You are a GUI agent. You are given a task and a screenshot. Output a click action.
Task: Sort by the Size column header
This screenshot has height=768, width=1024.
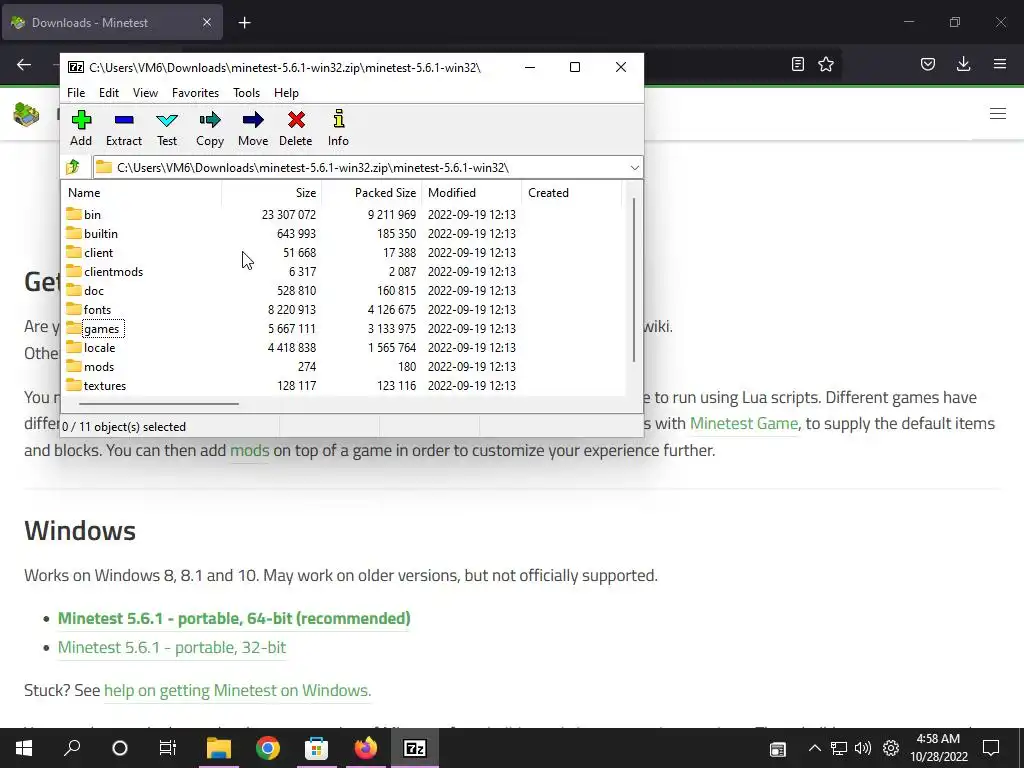pos(272,193)
